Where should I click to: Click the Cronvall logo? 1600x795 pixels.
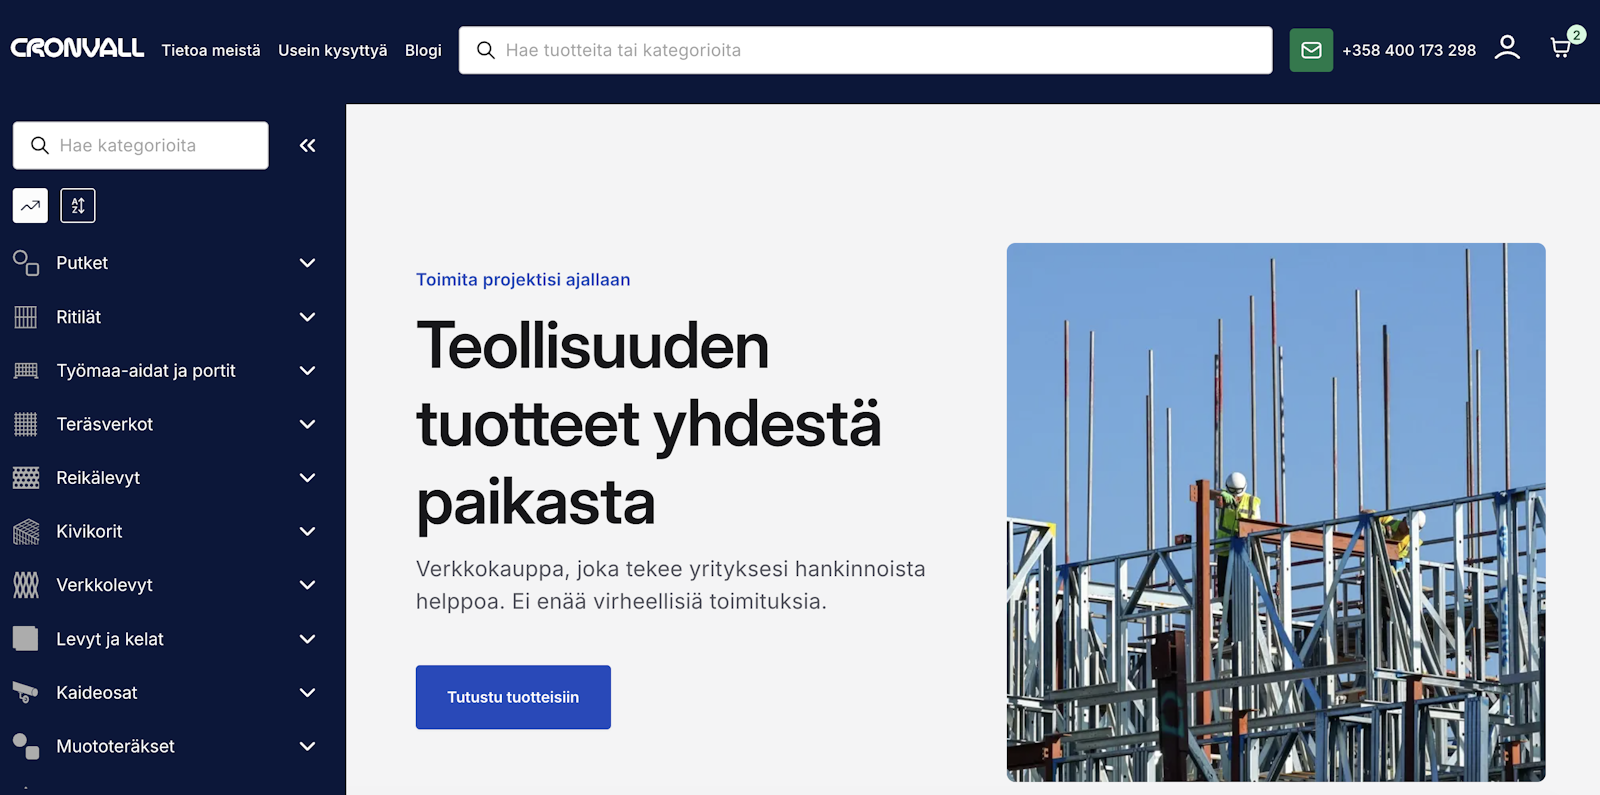point(77,49)
